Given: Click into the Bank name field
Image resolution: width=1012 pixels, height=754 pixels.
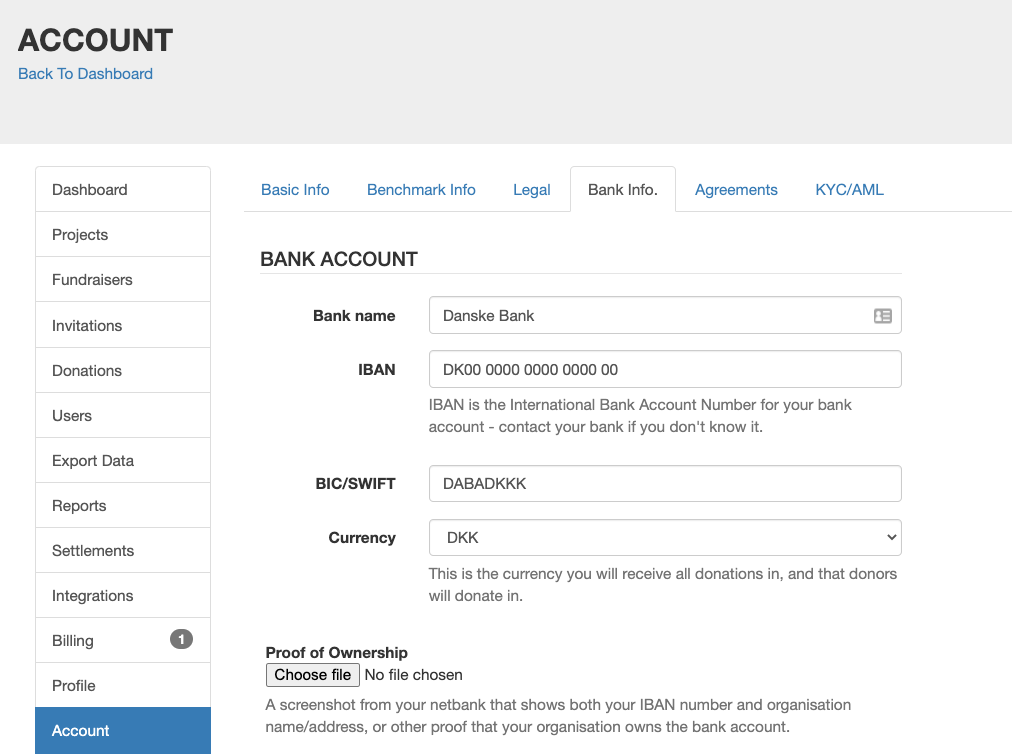Looking at the screenshot, I should pyautogui.click(x=665, y=316).
